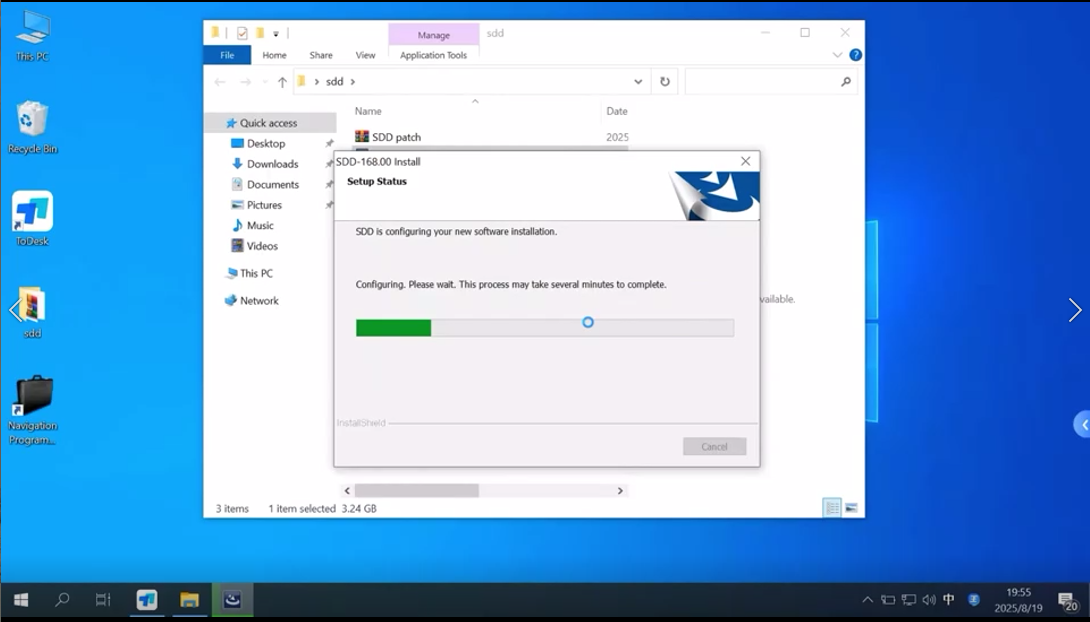
Task: Click the horizontal scrollbar thumb
Action: pos(416,491)
